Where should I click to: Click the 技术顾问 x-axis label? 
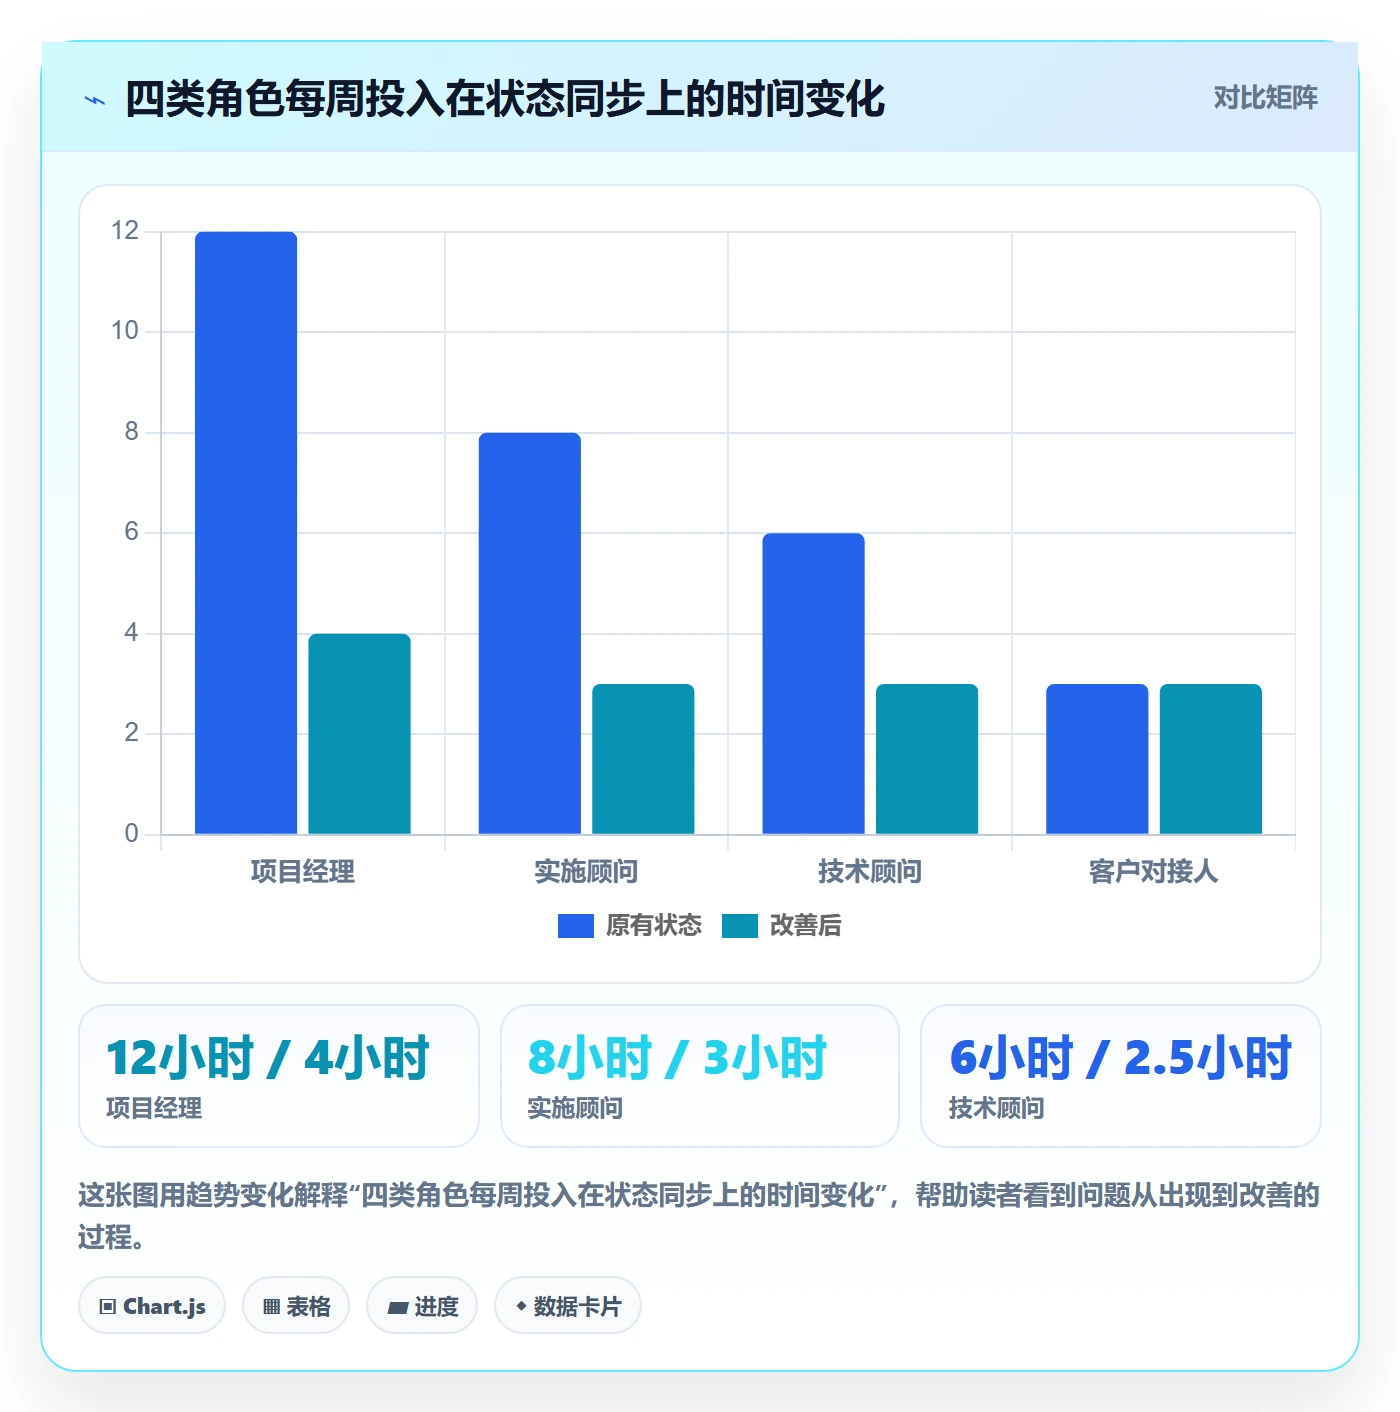click(870, 872)
